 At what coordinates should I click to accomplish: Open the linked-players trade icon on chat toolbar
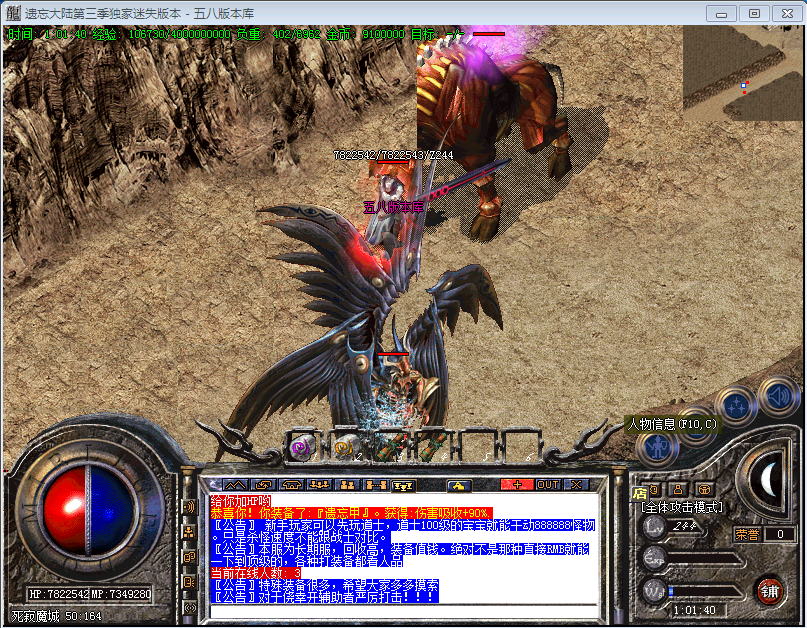pos(375,485)
